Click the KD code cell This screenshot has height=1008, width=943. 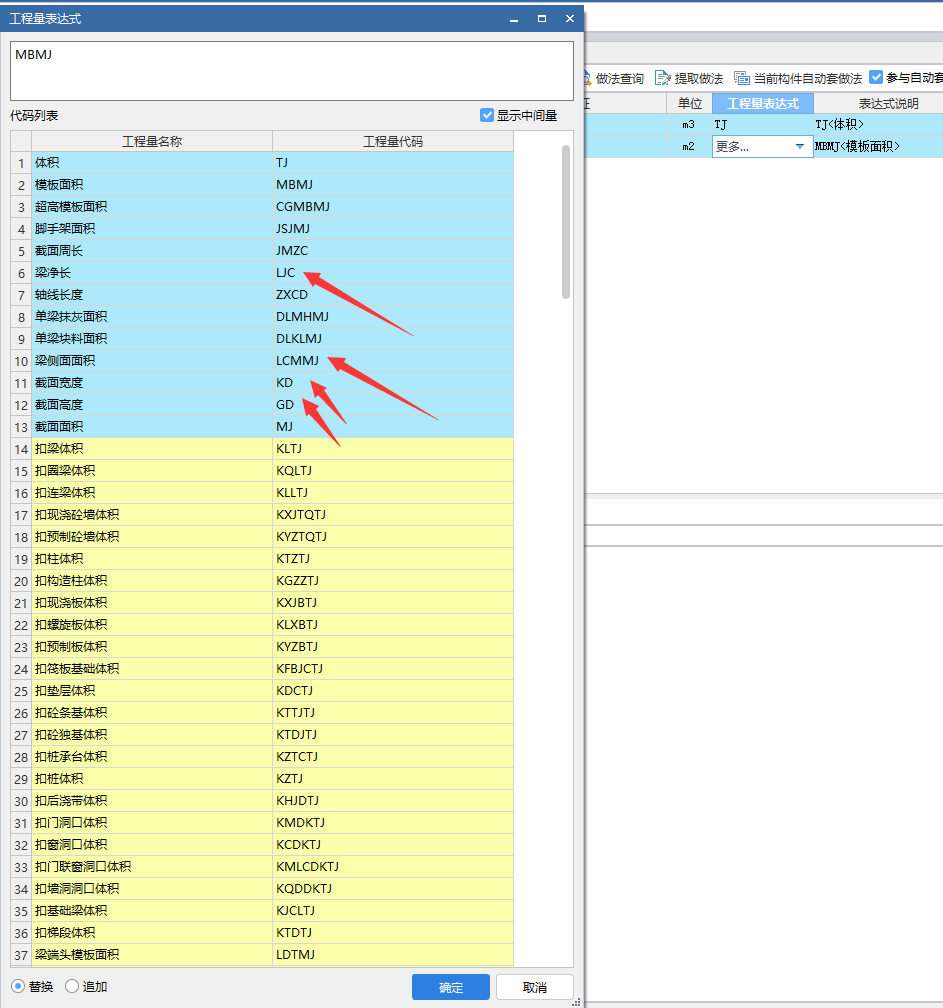[393, 382]
